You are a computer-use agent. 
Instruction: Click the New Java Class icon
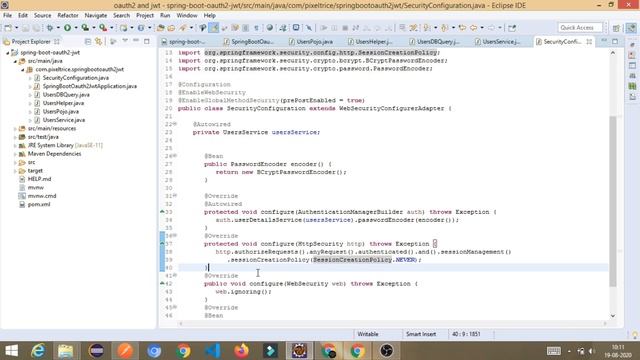141,28
